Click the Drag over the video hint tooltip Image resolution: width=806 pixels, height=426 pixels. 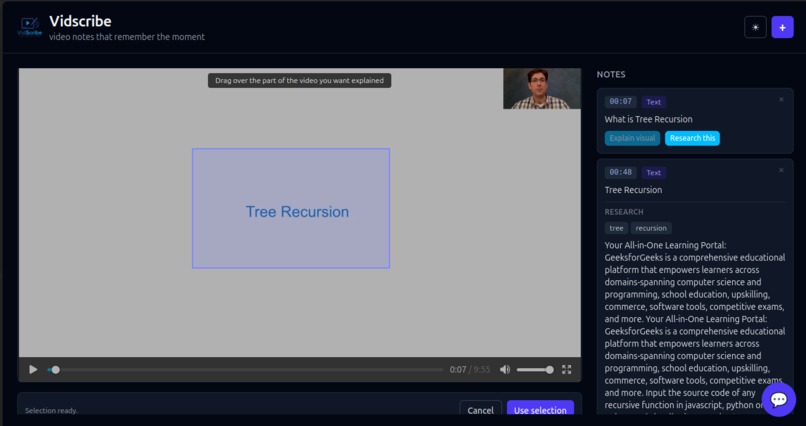[x=299, y=81]
